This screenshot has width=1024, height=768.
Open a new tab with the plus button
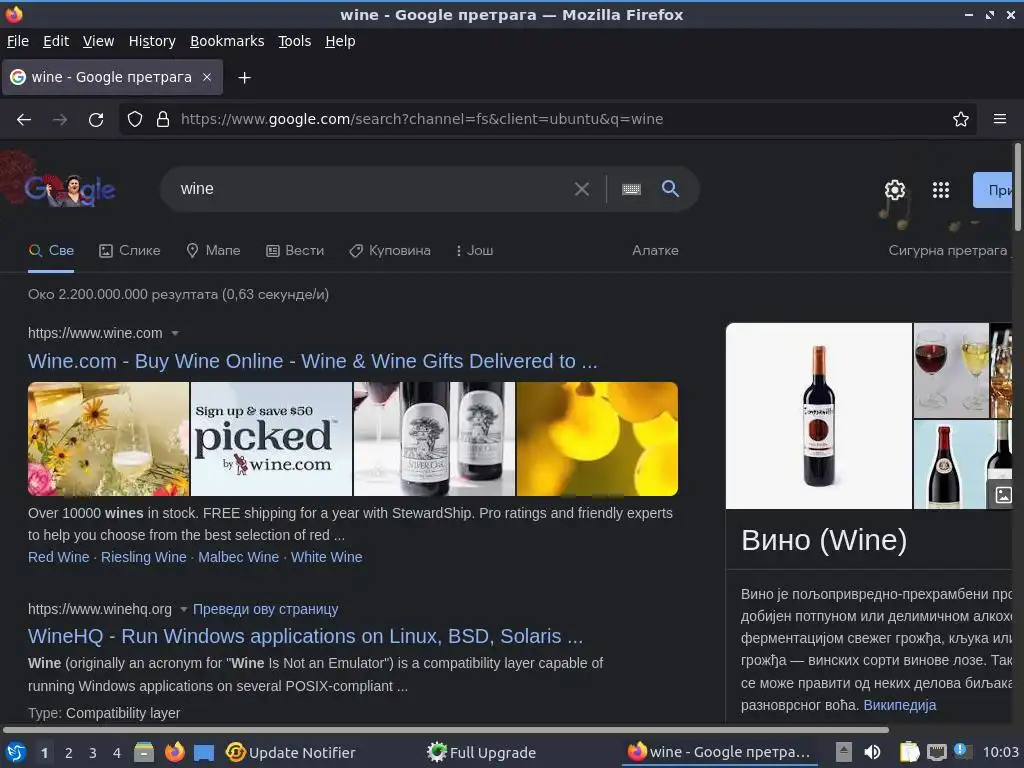(x=244, y=78)
